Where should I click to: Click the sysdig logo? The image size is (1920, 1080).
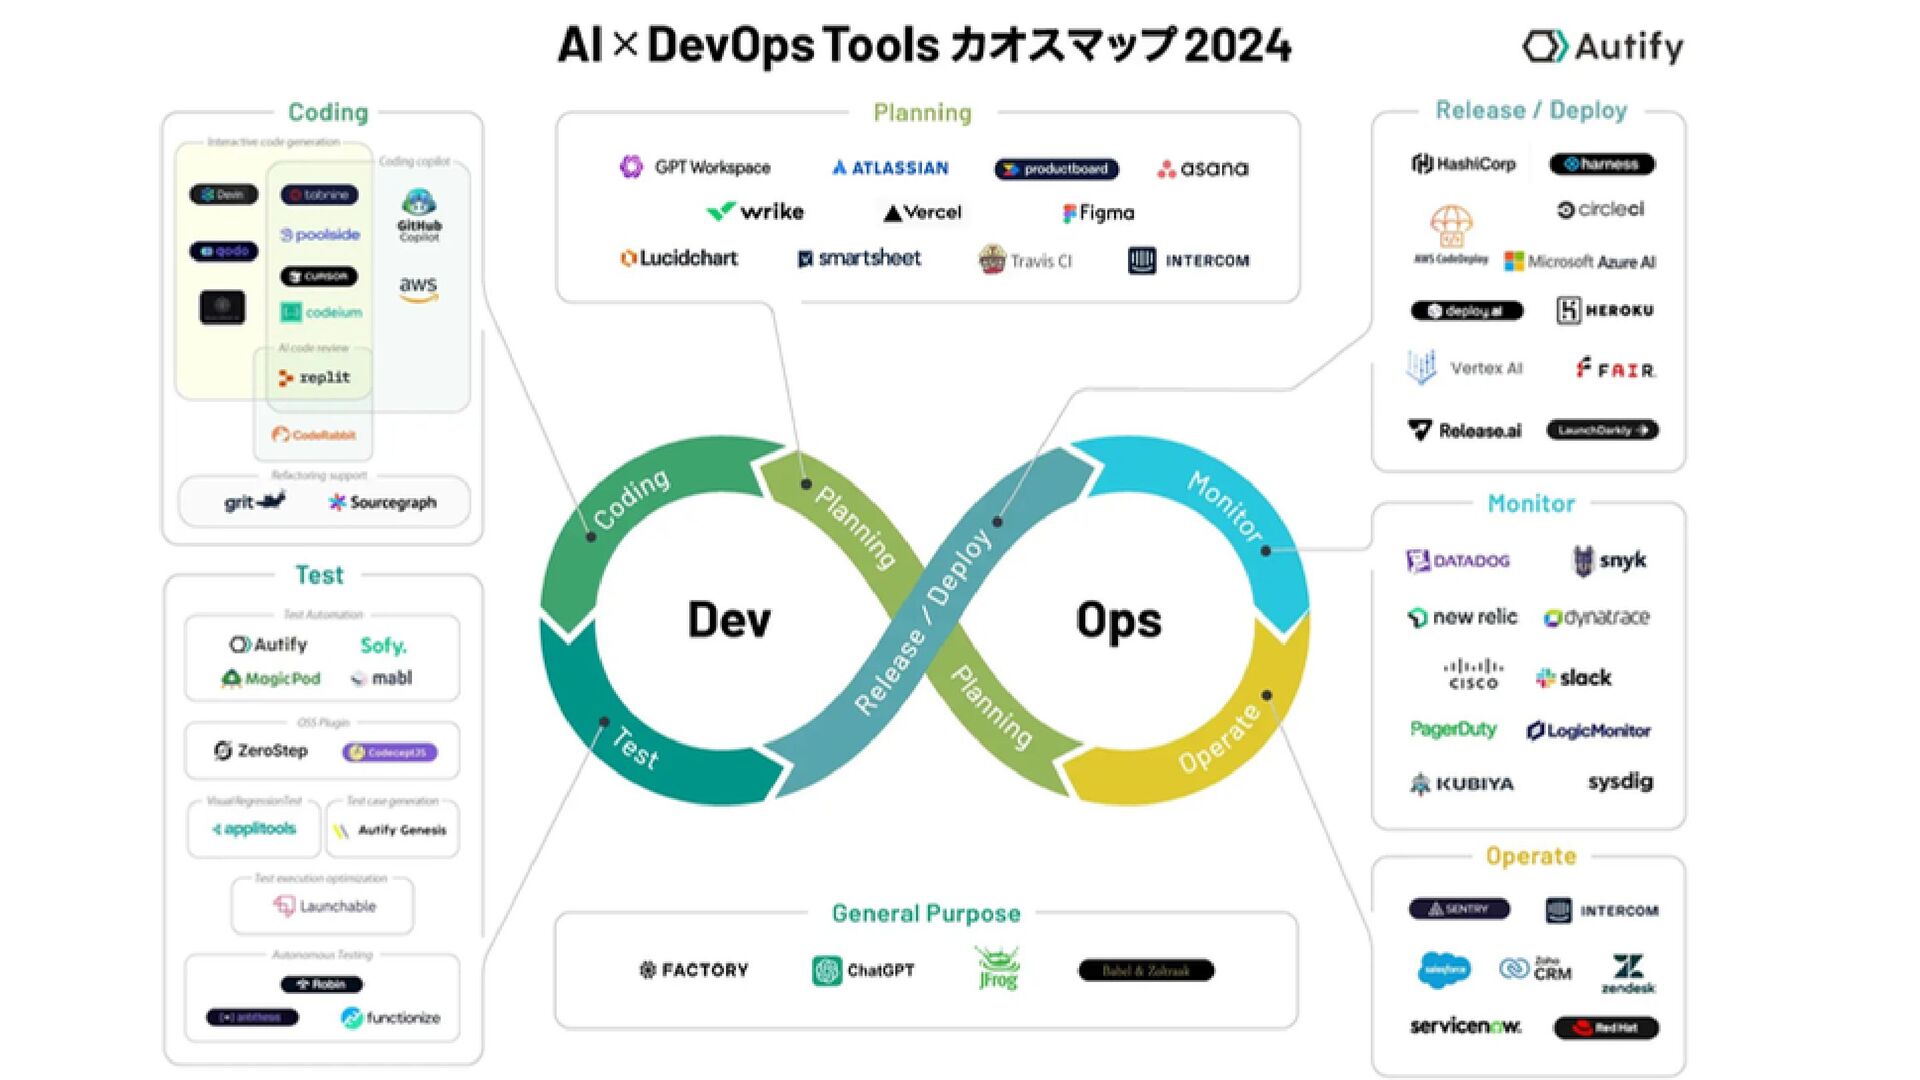tap(1620, 782)
